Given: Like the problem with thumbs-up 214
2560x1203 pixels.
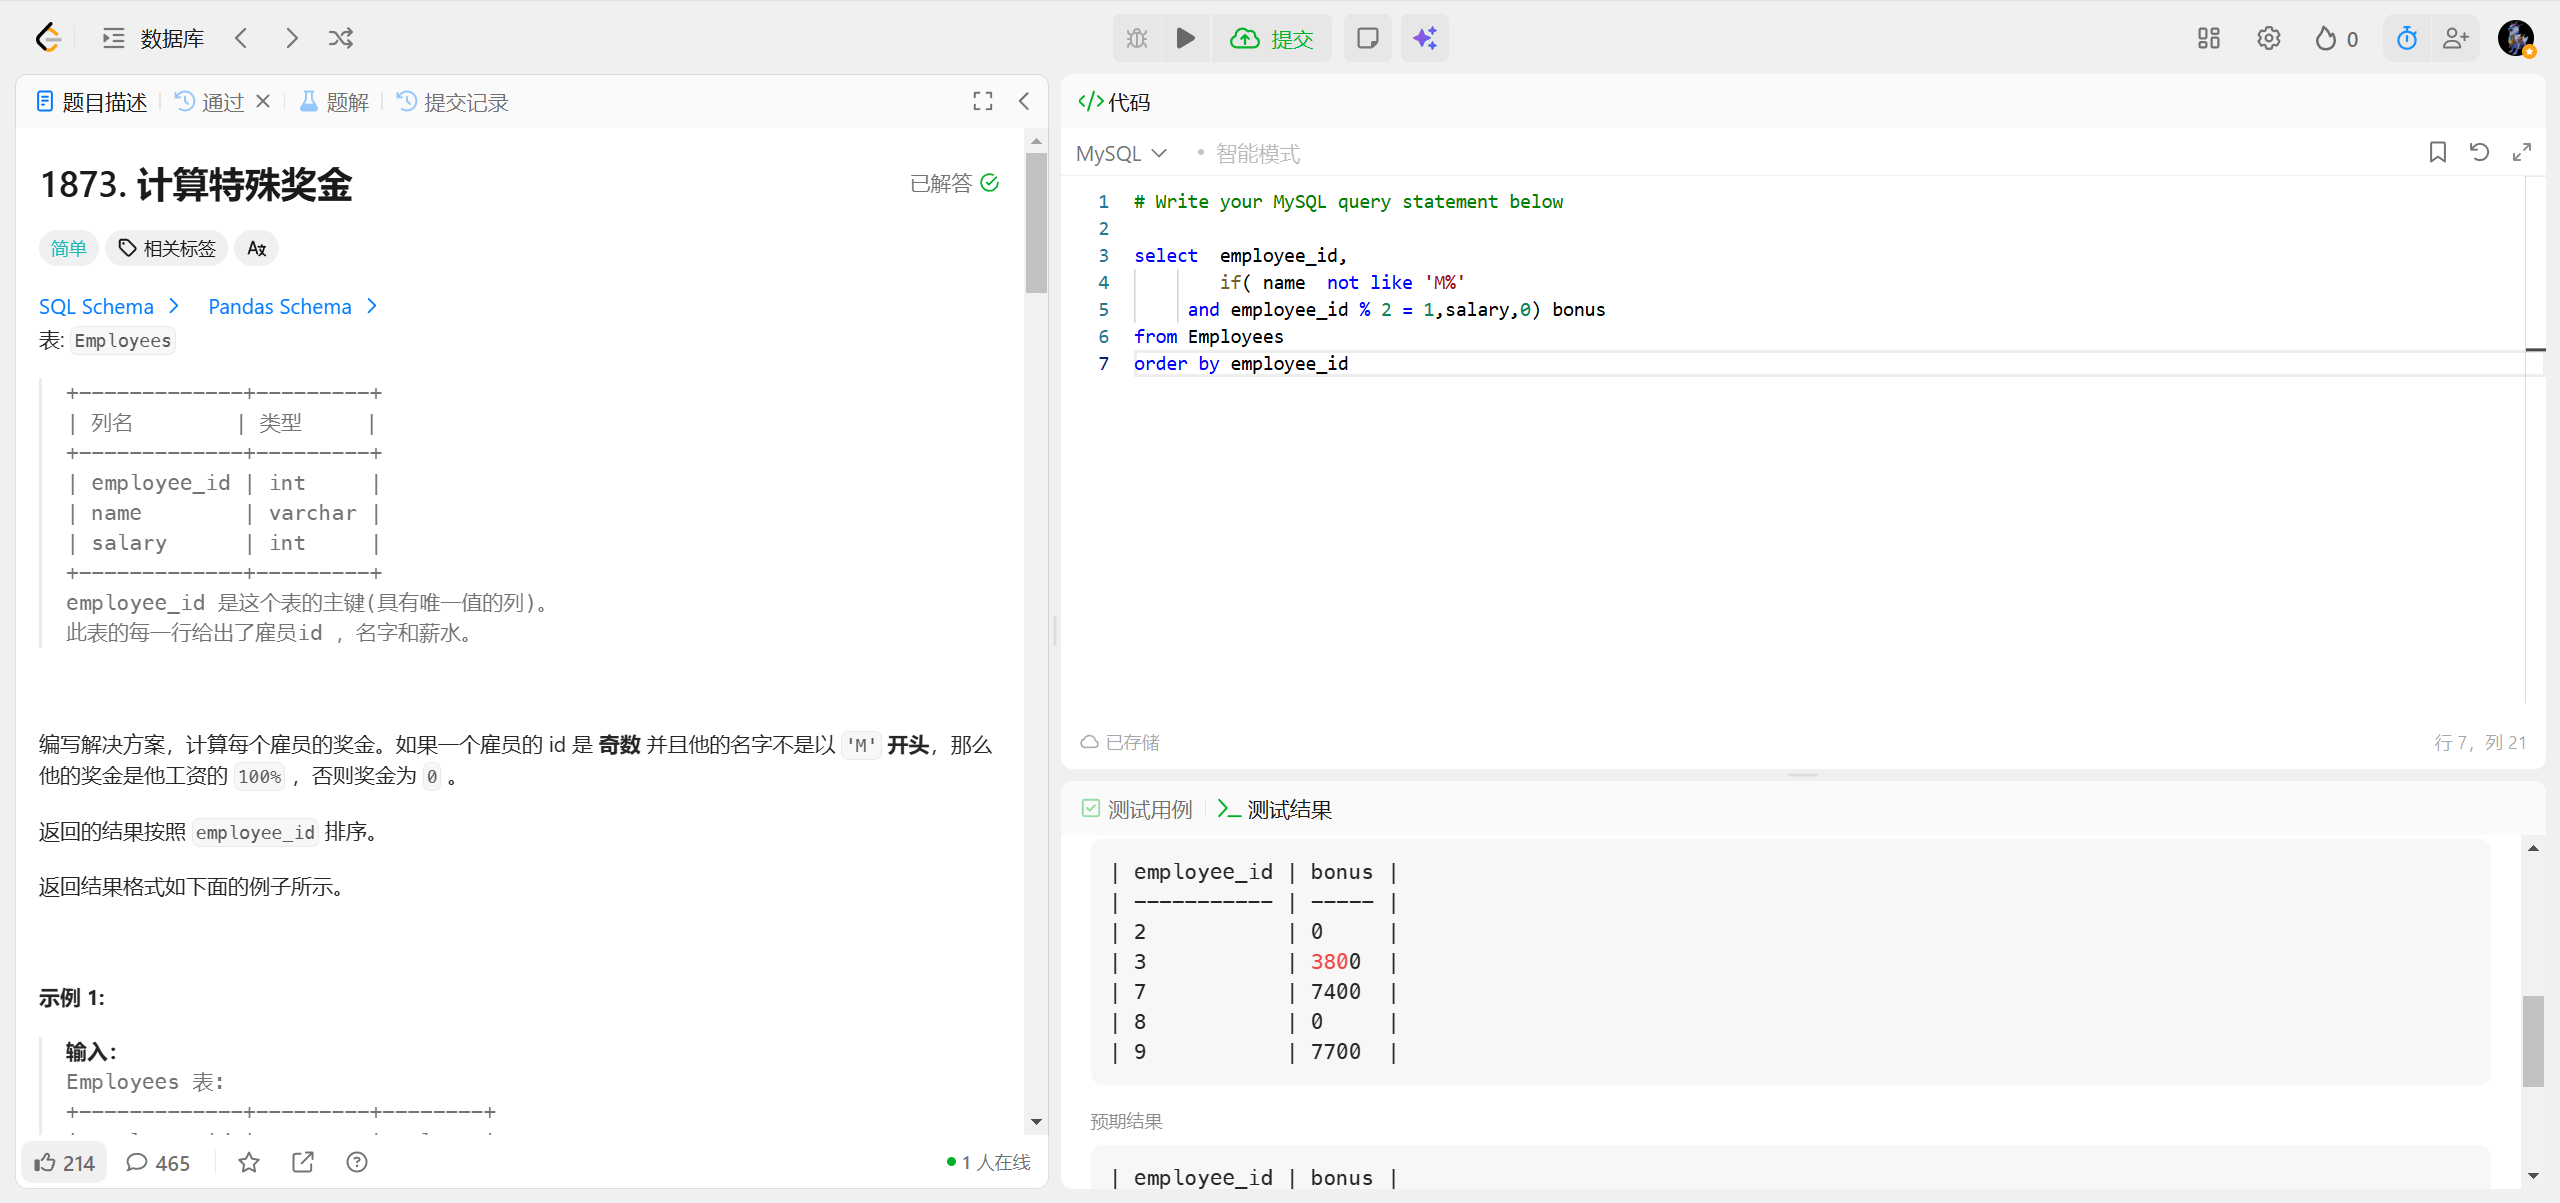Looking at the screenshot, I should 64,1162.
